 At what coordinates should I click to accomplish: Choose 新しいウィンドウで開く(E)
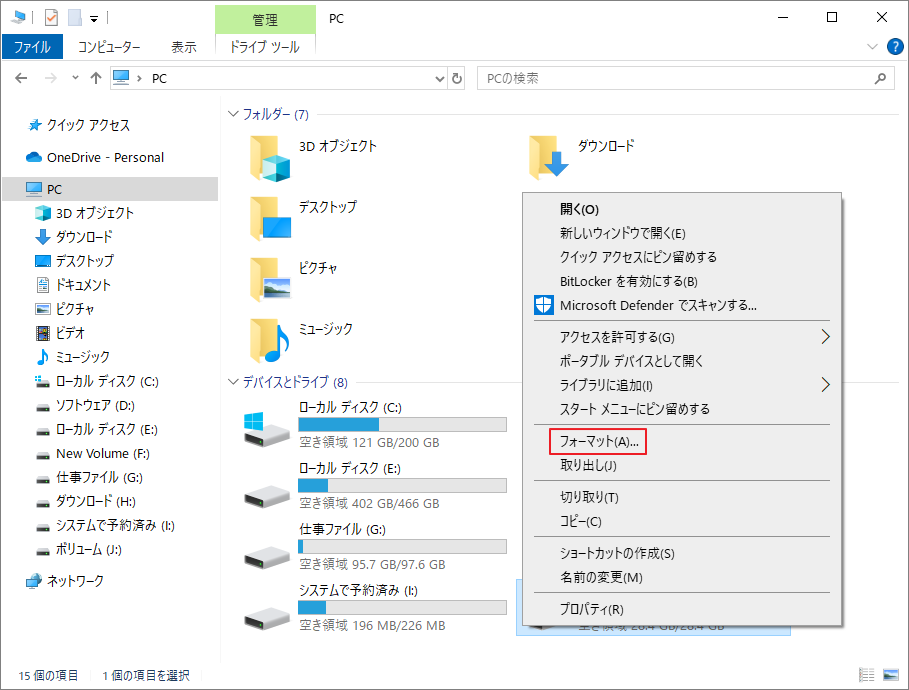(682, 233)
